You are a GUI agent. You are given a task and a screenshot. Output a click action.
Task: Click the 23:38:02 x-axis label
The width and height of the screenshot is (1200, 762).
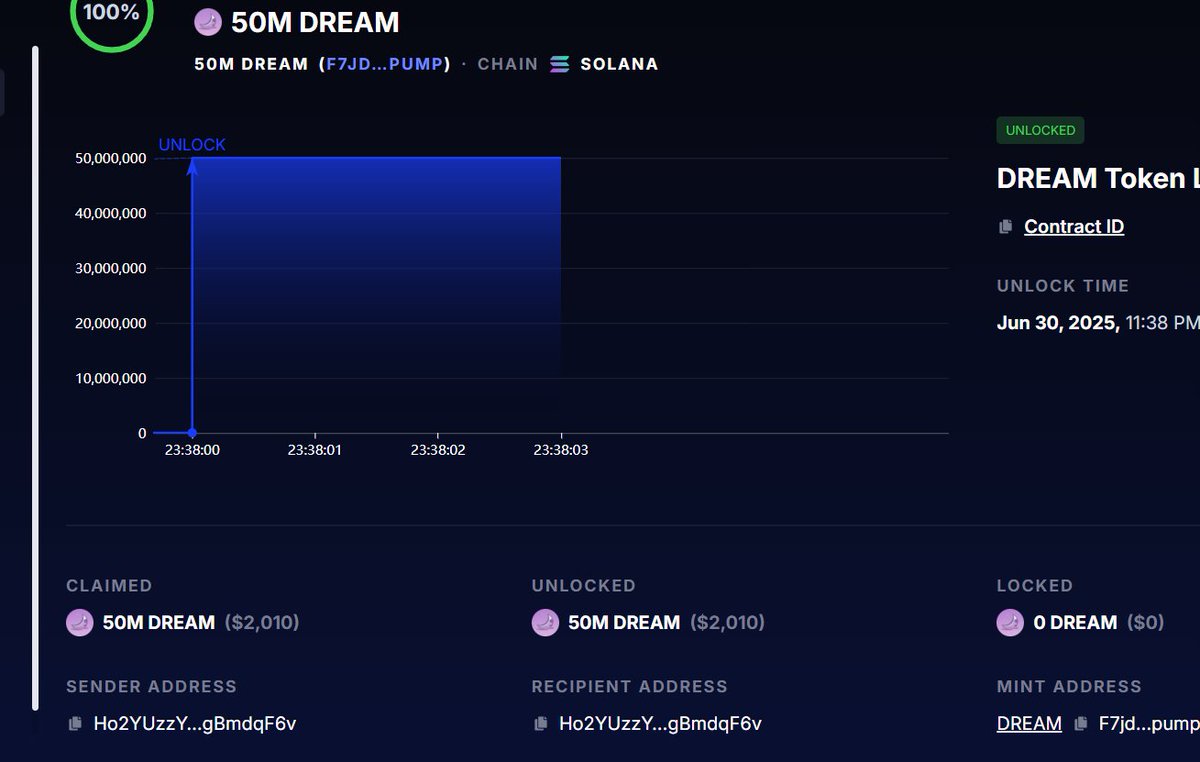tap(438, 450)
